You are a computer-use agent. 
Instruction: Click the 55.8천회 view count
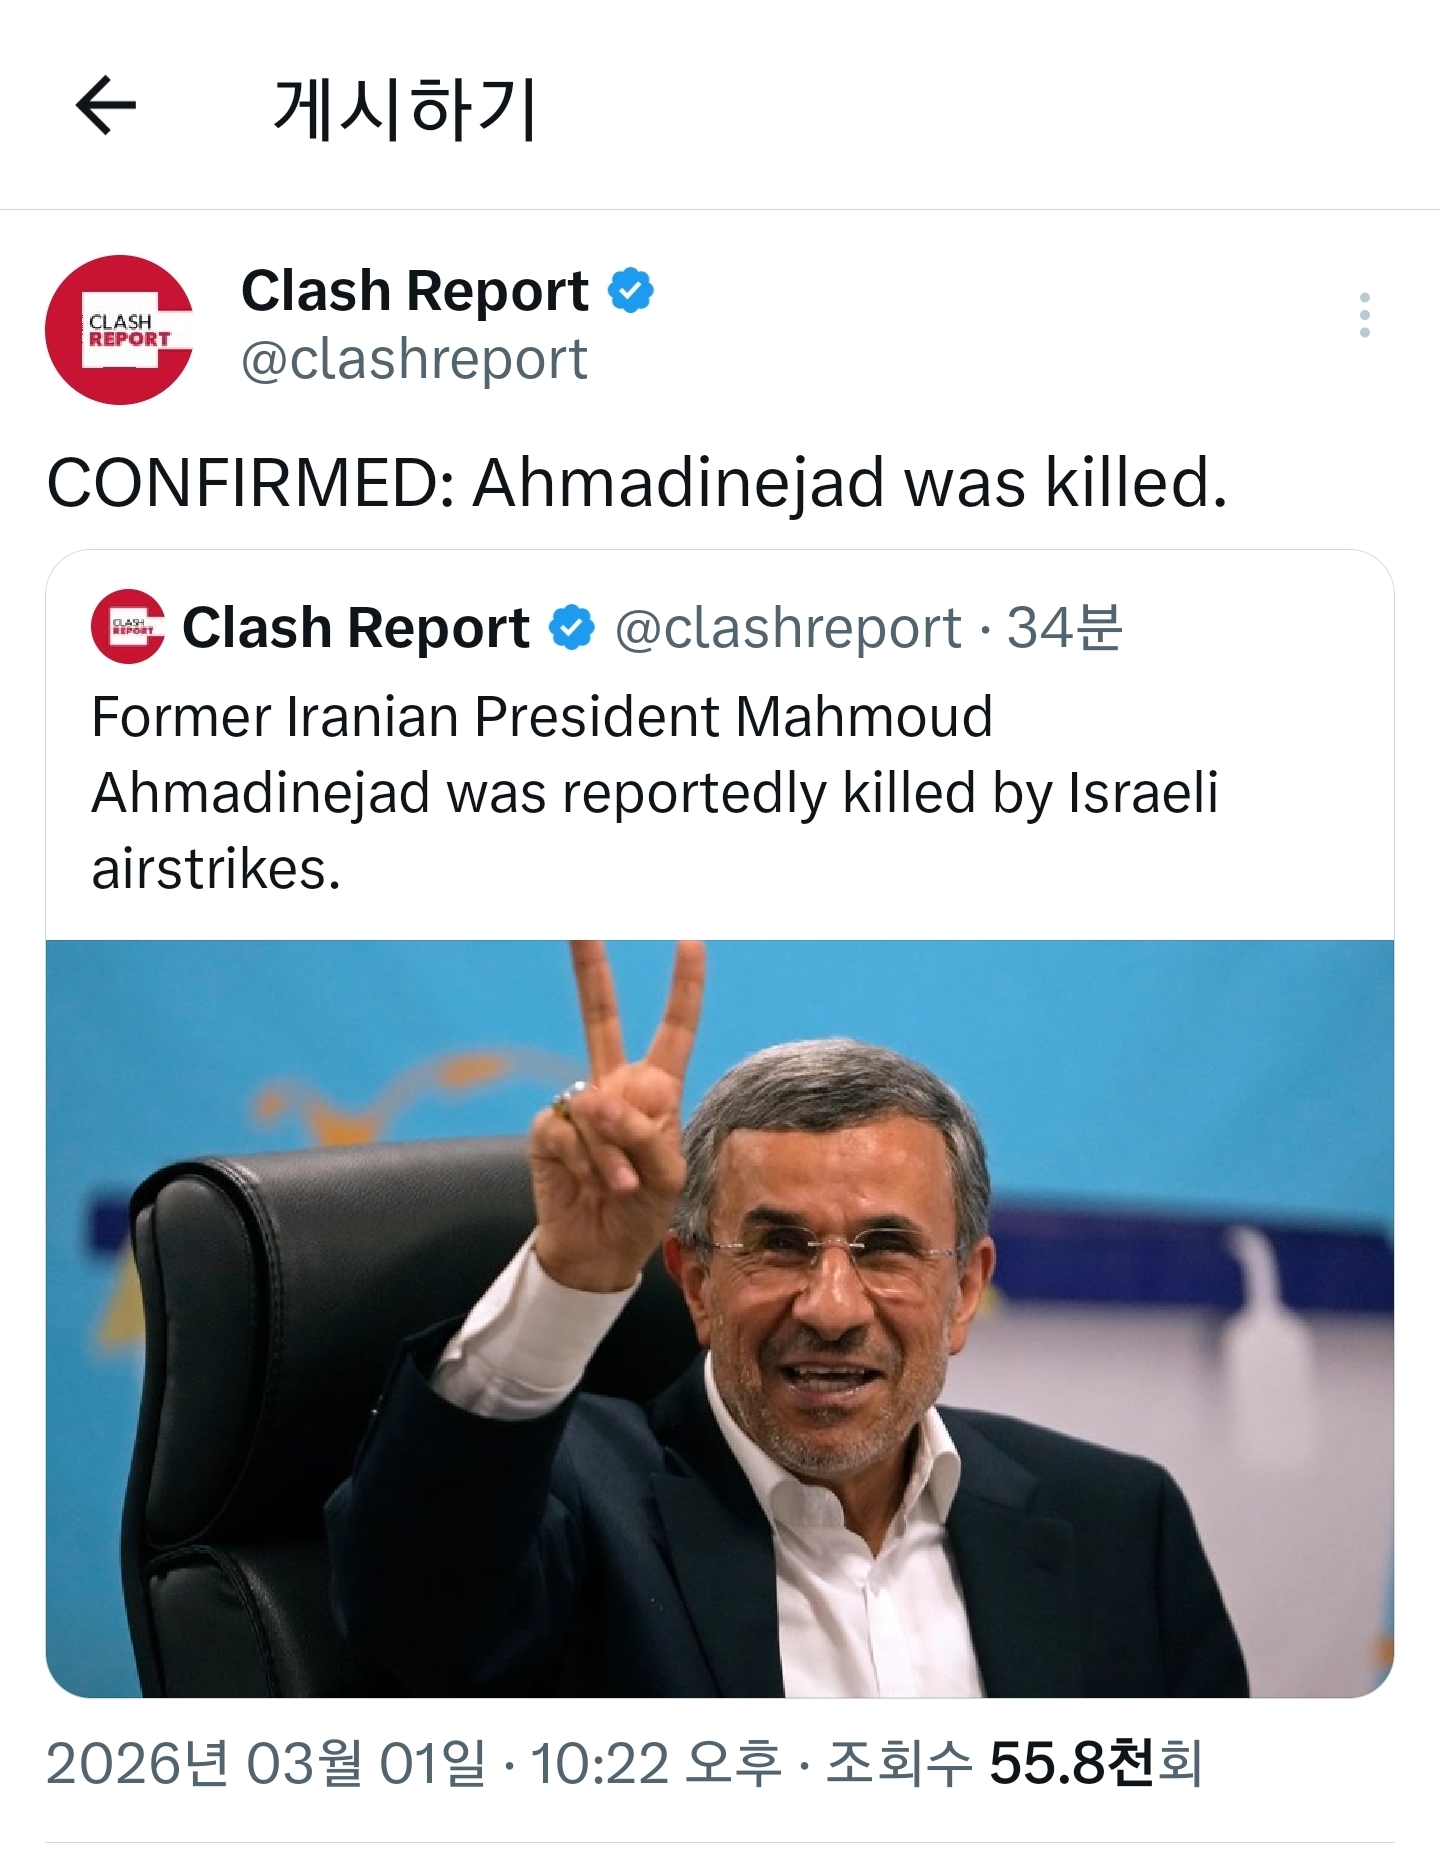1095,1763
